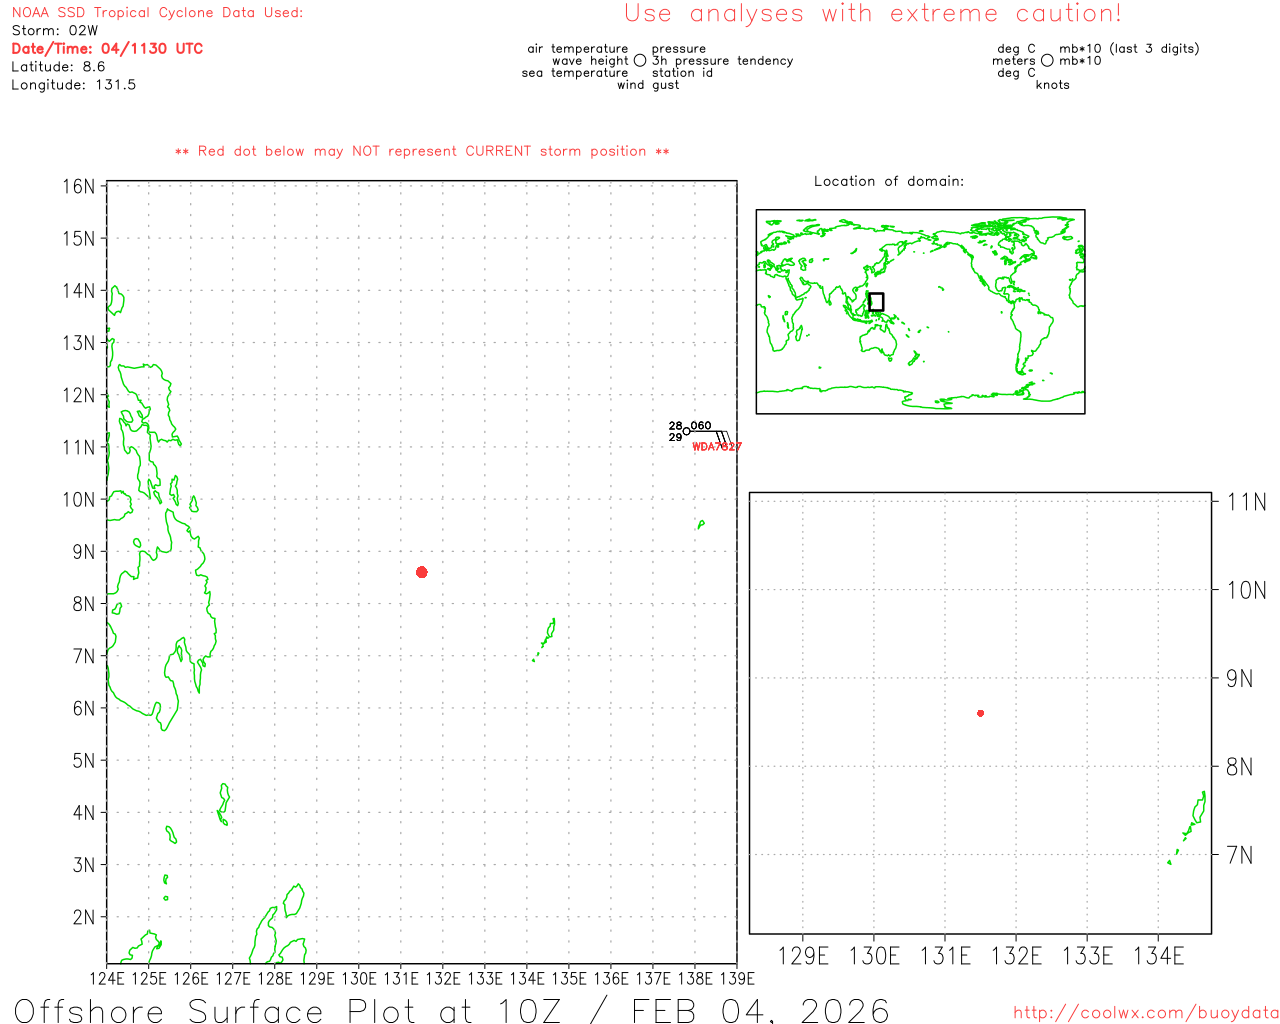
Task: Click the small island near 9.5N 138E
Action: pyautogui.click(x=701, y=524)
